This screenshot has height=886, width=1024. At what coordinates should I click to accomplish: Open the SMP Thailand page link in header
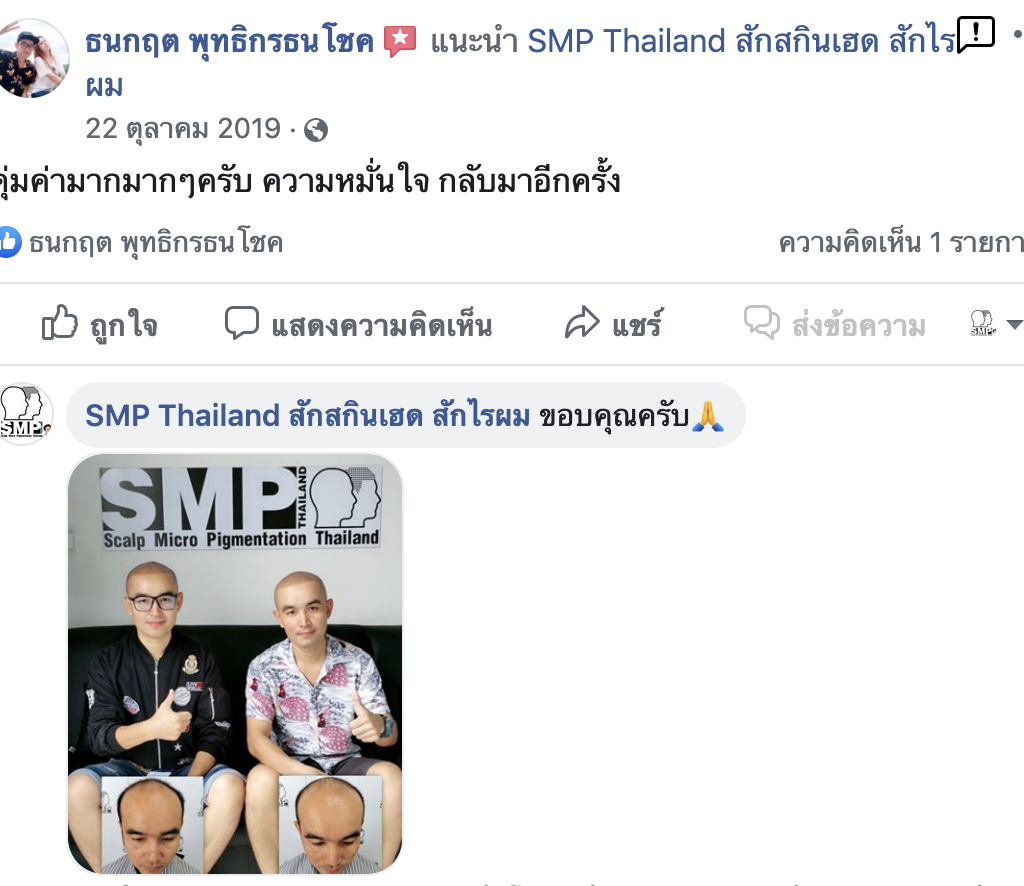click(x=741, y=41)
